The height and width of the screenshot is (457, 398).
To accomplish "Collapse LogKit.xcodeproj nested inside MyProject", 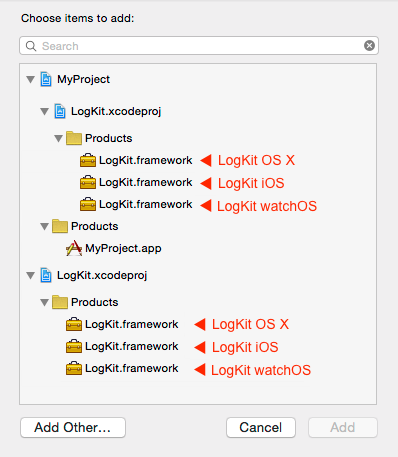I will [45, 111].
